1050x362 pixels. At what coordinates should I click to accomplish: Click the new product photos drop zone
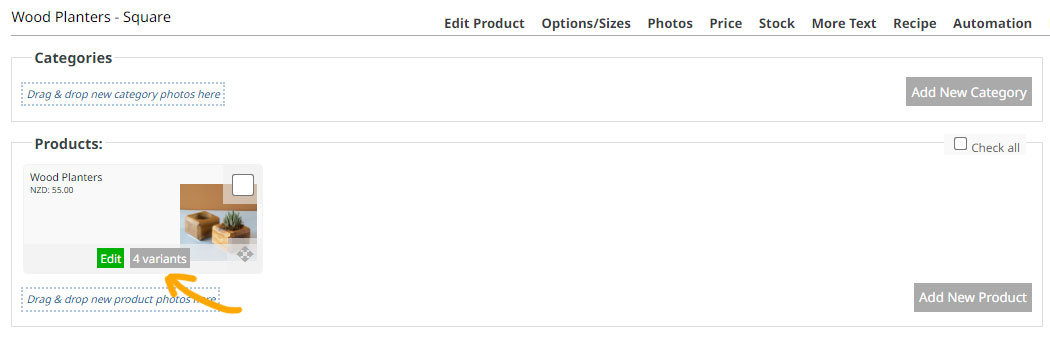pyautogui.click(x=121, y=299)
